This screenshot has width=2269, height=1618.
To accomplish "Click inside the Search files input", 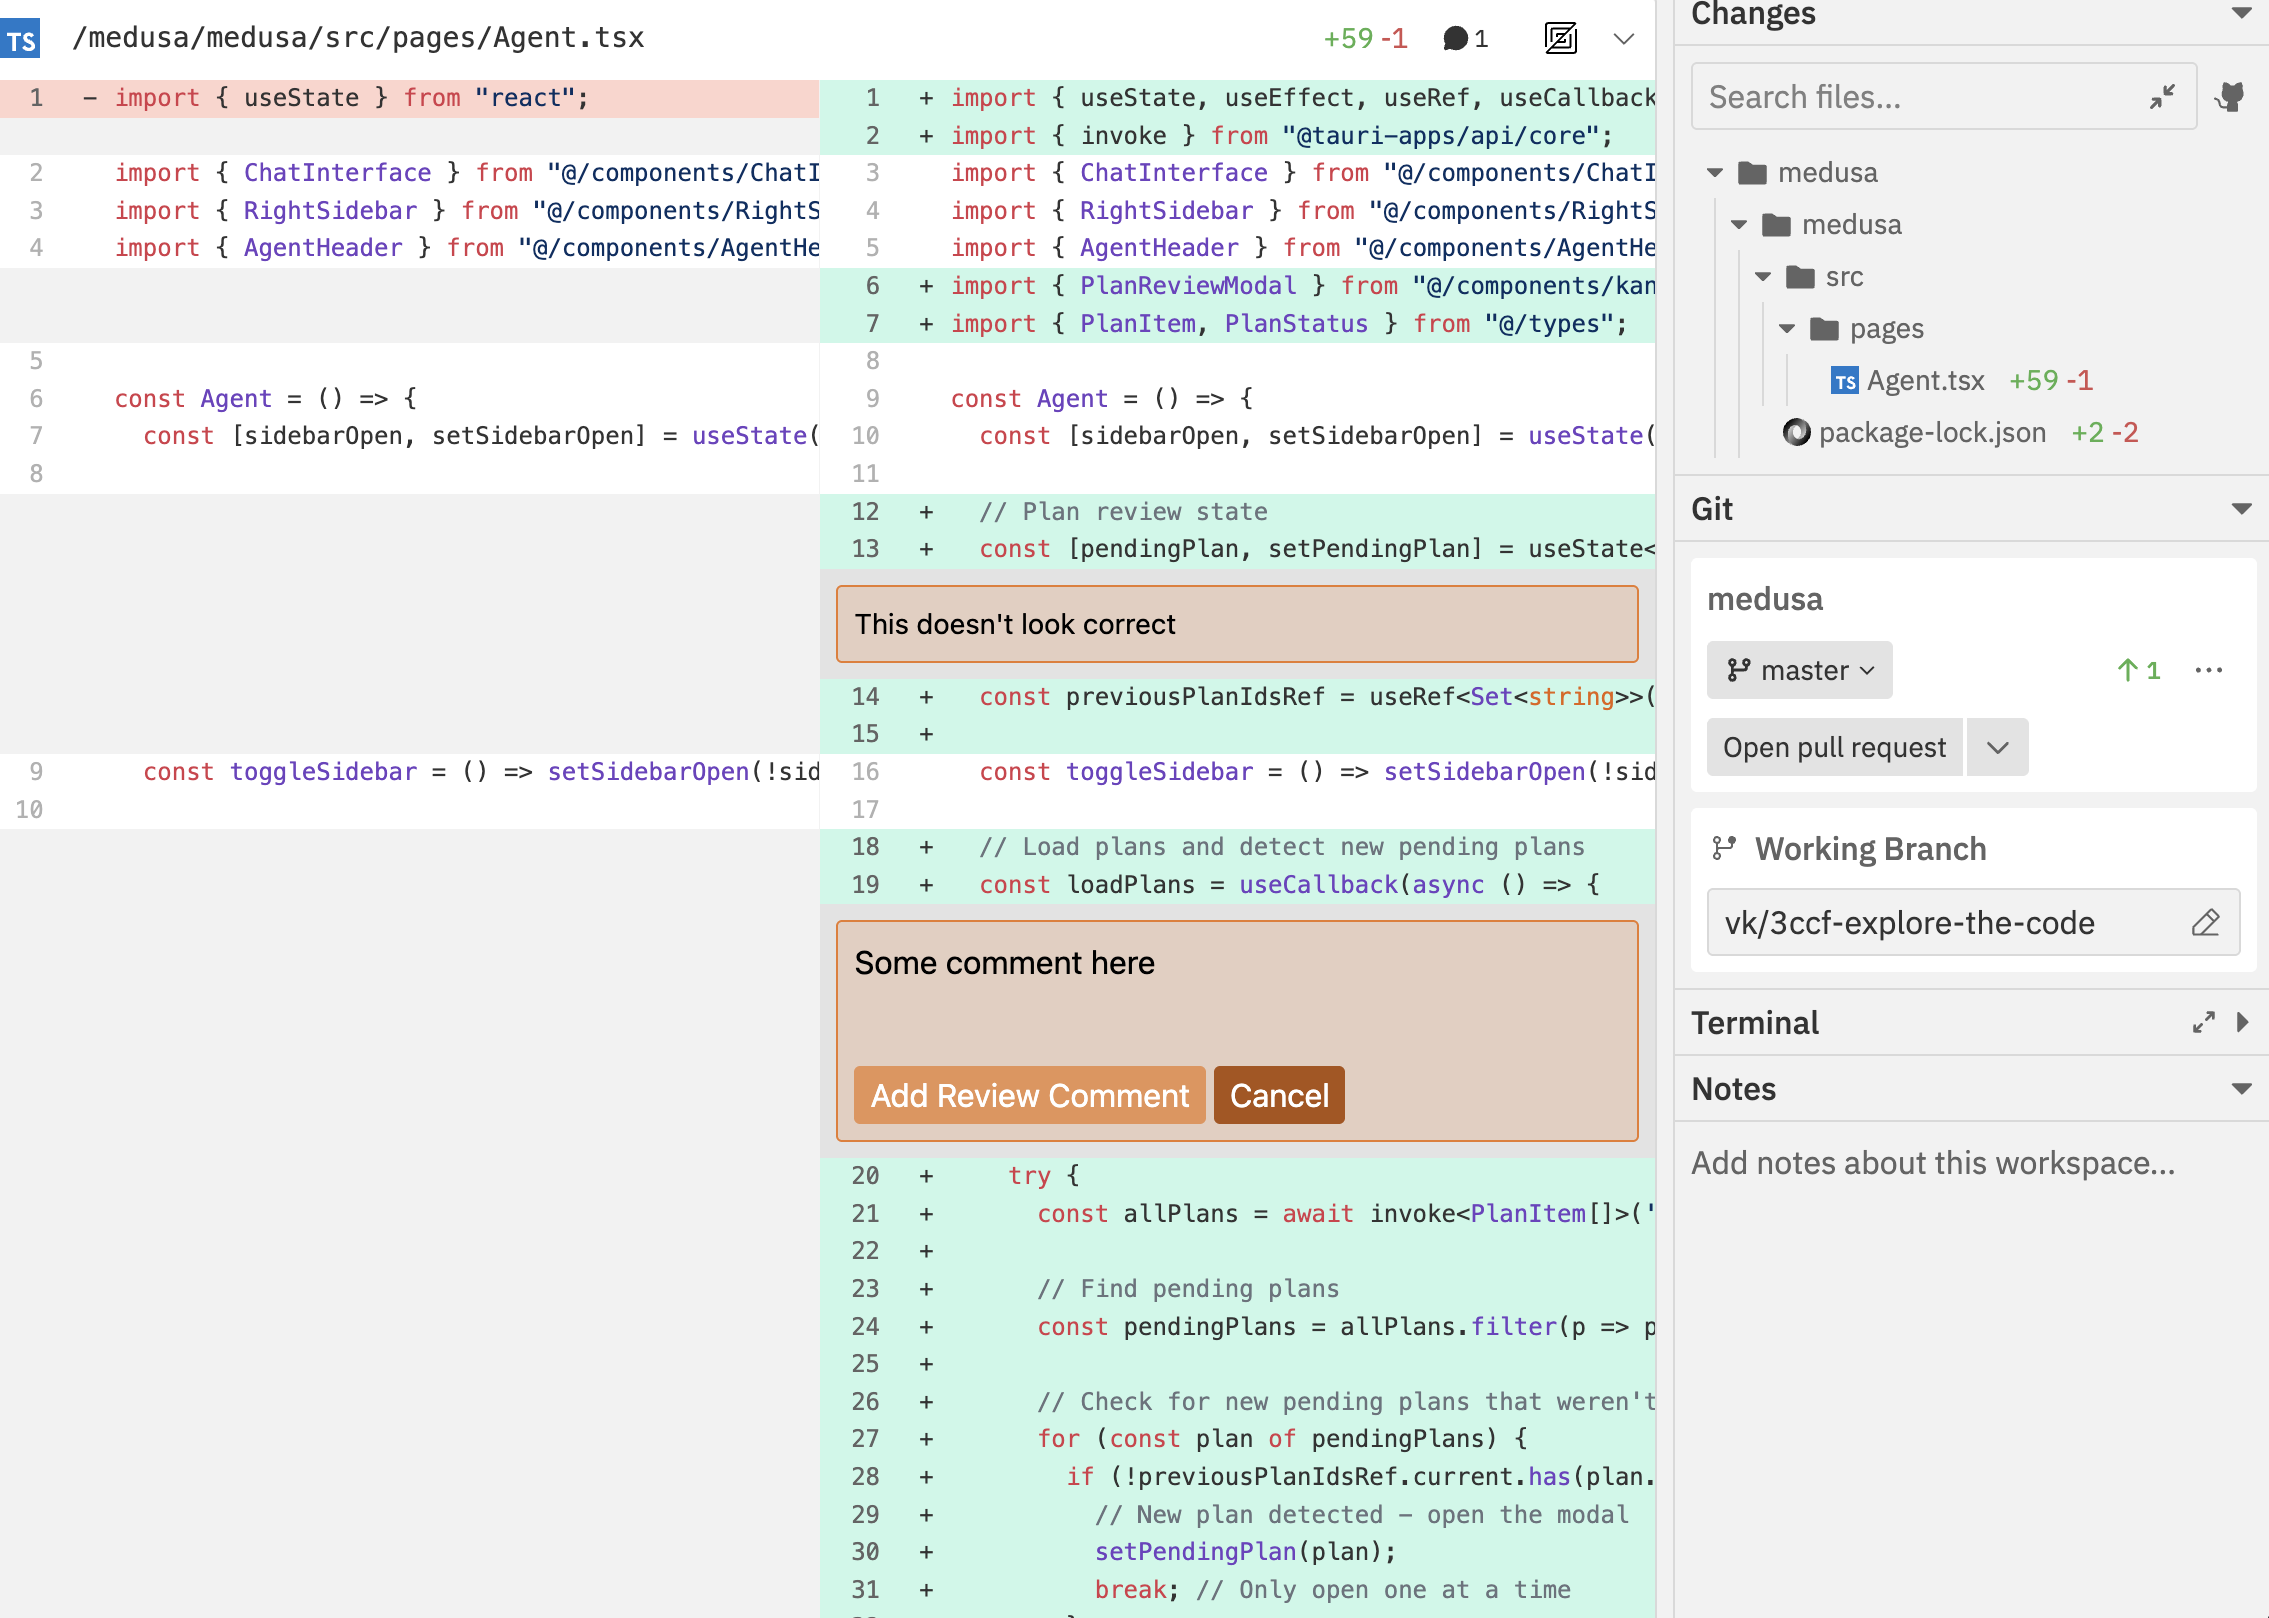I will coord(1900,96).
